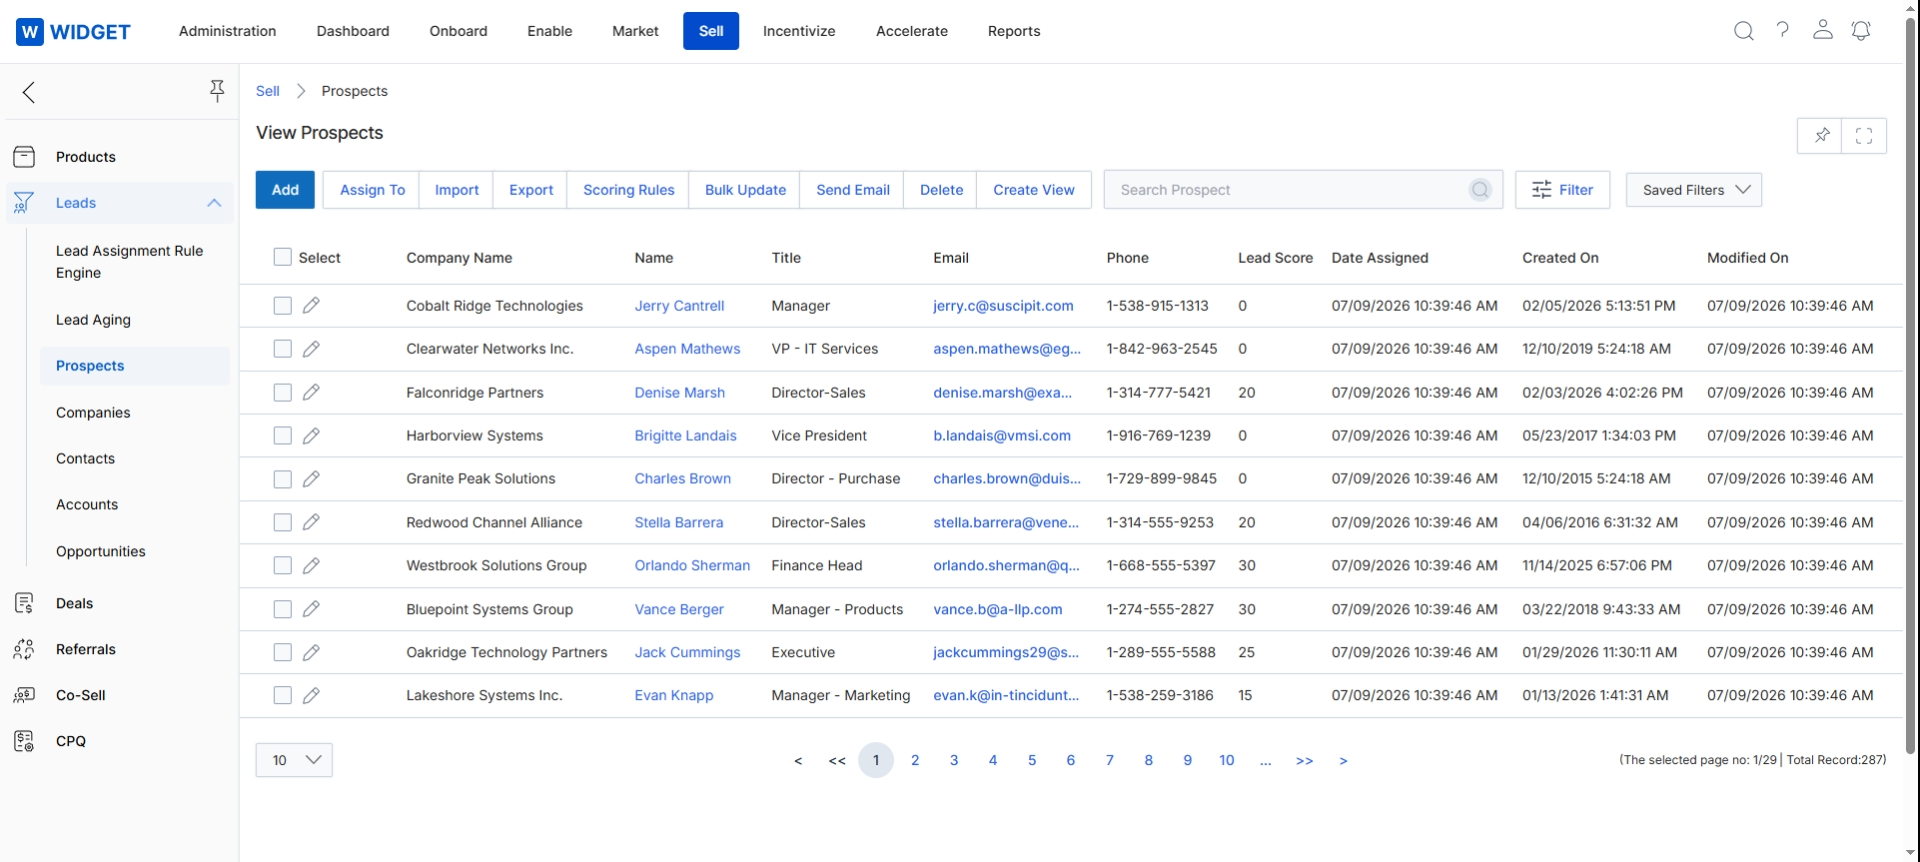Open Jerry Cantrell prospect link
The height and width of the screenshot is (862, 1920).
pos(679,306)
